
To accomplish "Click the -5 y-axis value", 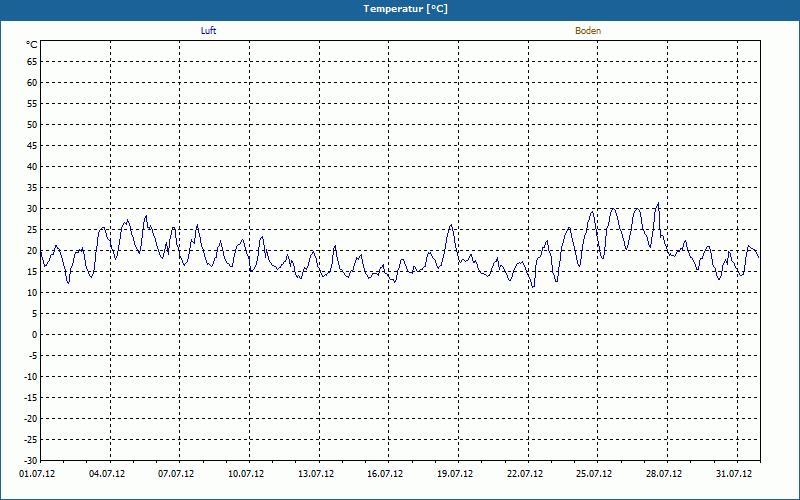I will [33, 356].
